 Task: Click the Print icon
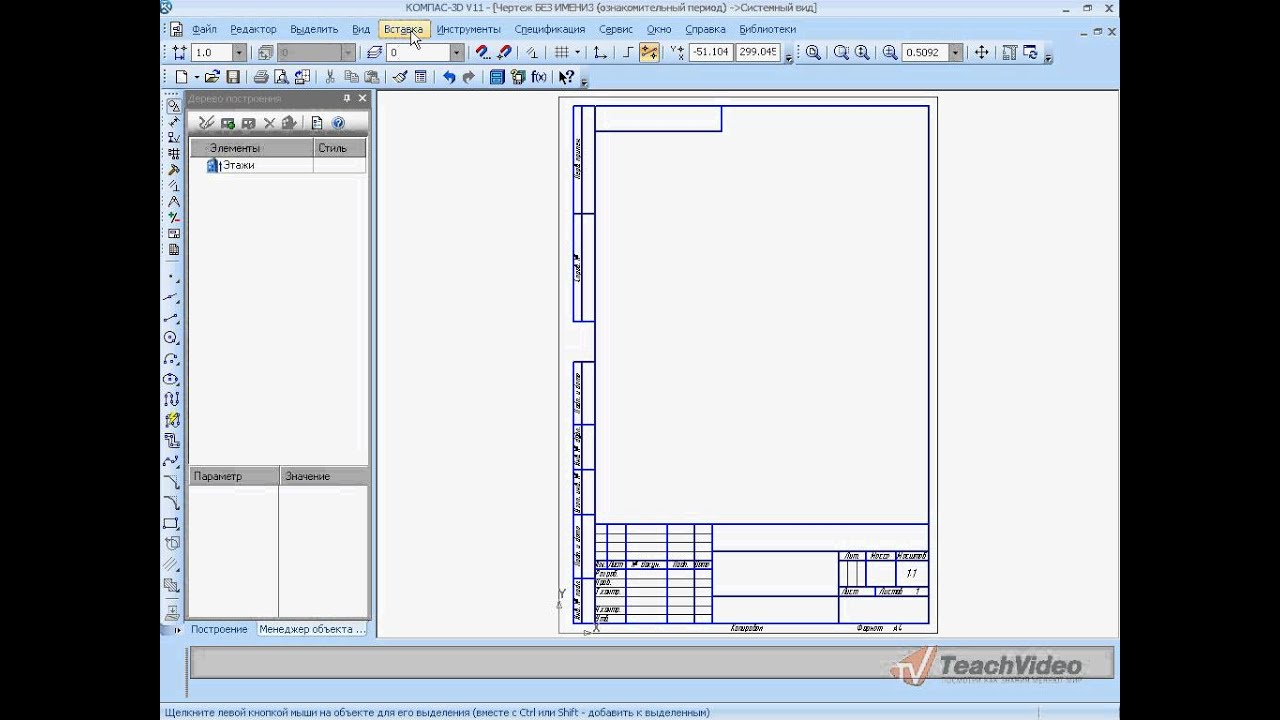click(261, 77)
